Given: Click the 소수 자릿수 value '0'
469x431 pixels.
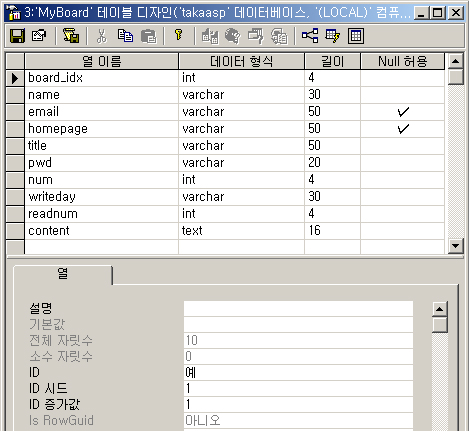Looking at the screenshot, I should click(x=298, y=356).
